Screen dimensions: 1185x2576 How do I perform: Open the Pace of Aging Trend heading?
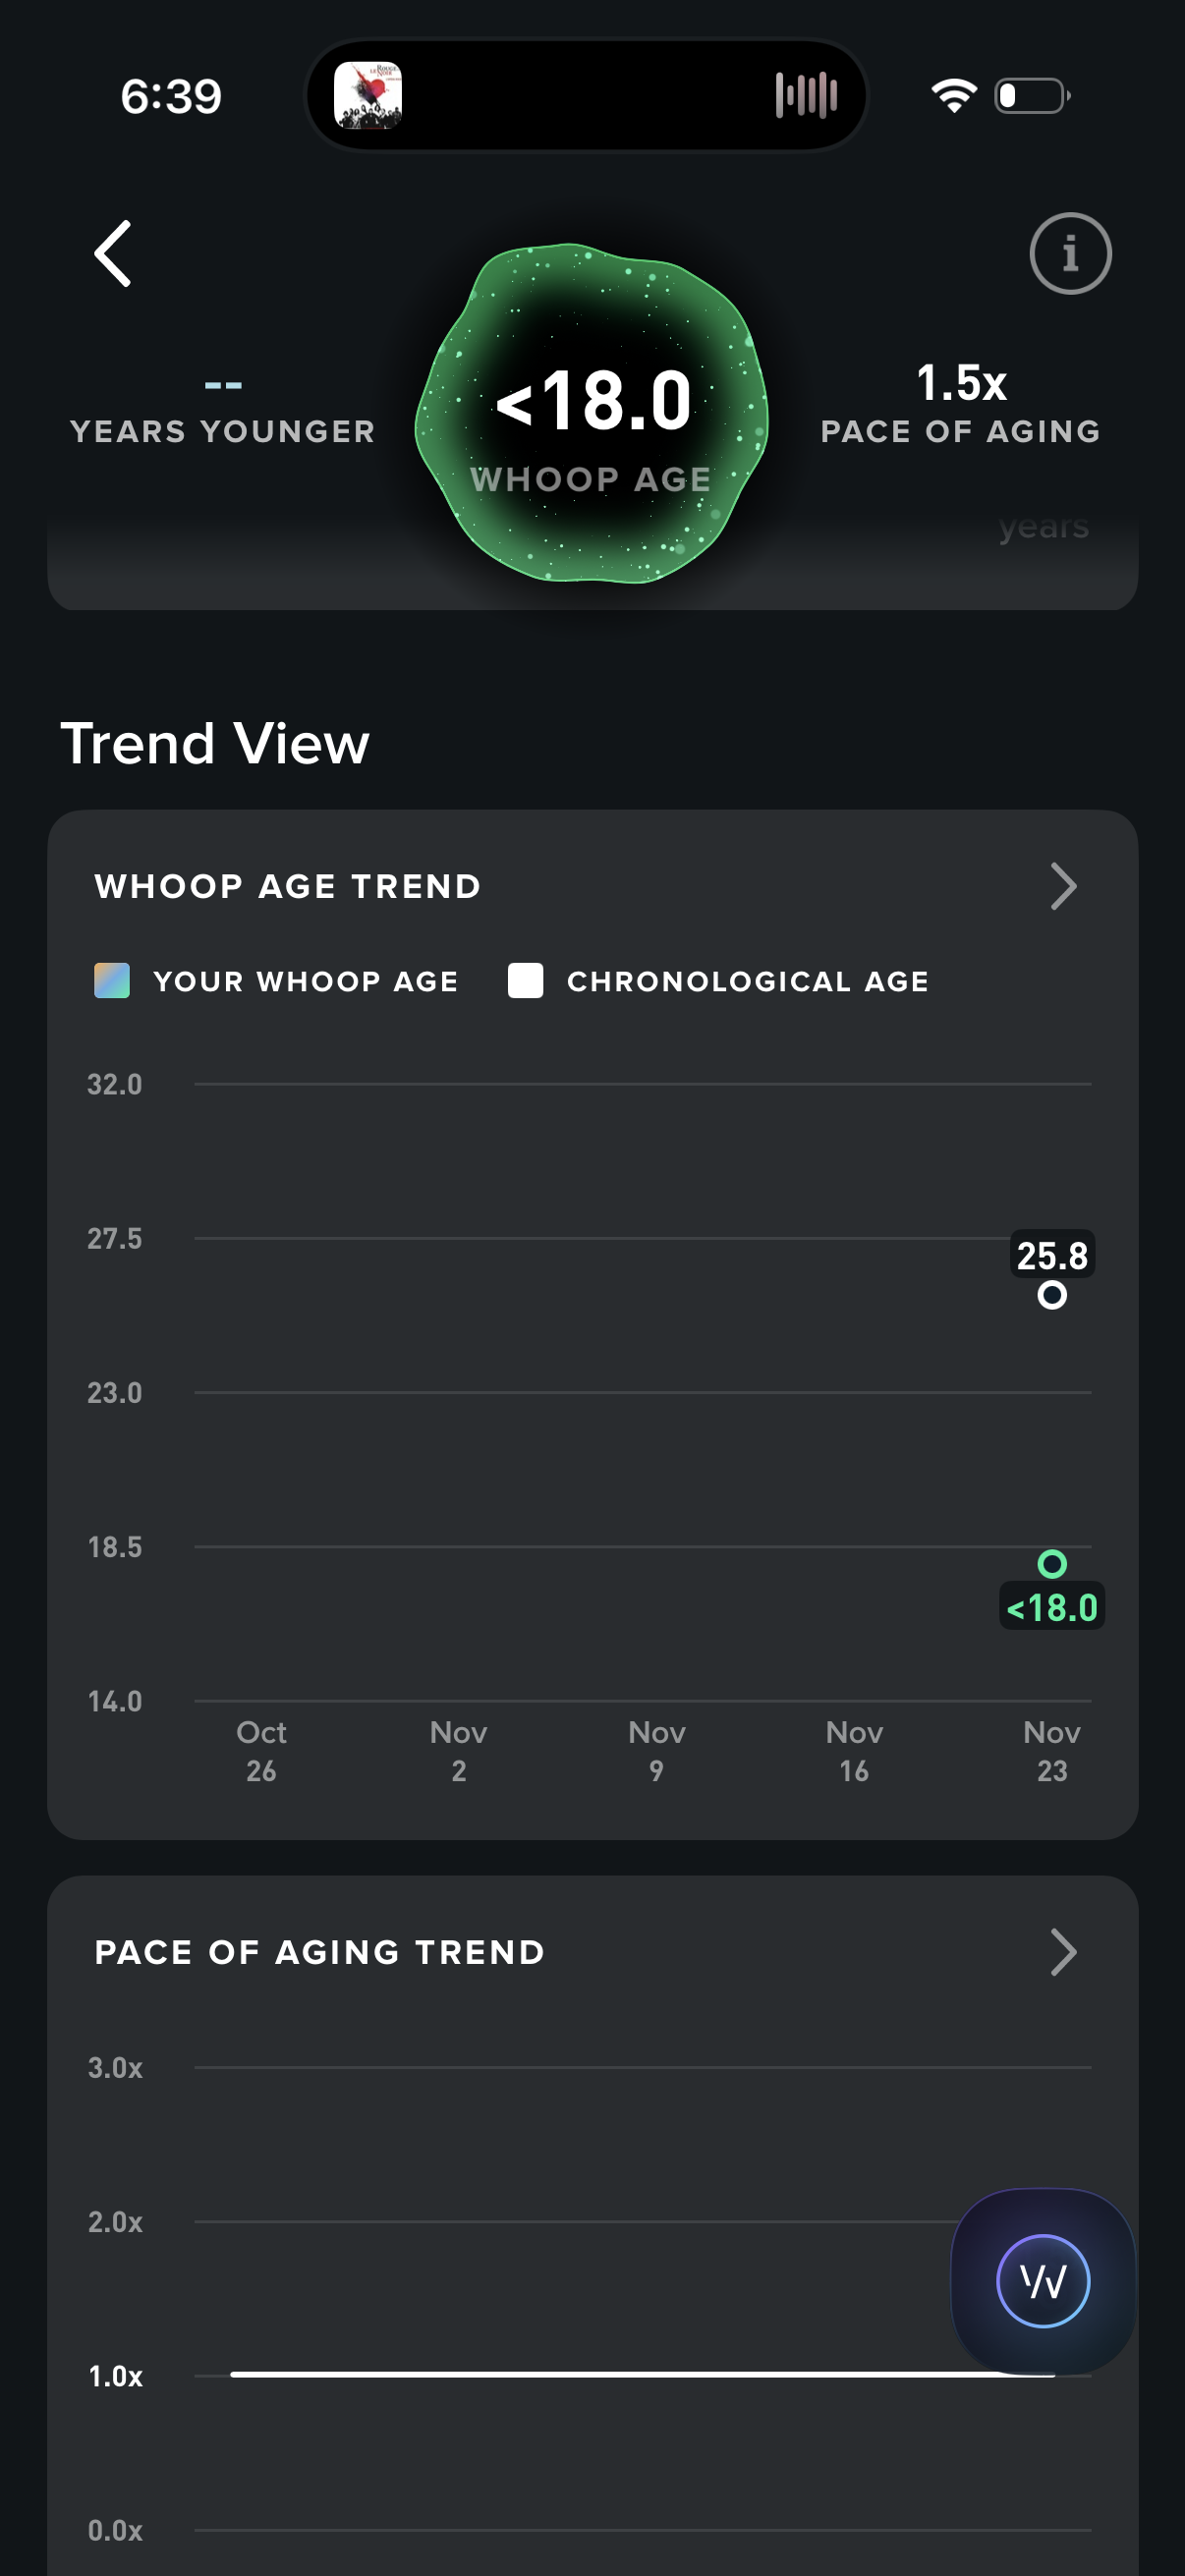pyautogui.click(x=320, y=1952)
